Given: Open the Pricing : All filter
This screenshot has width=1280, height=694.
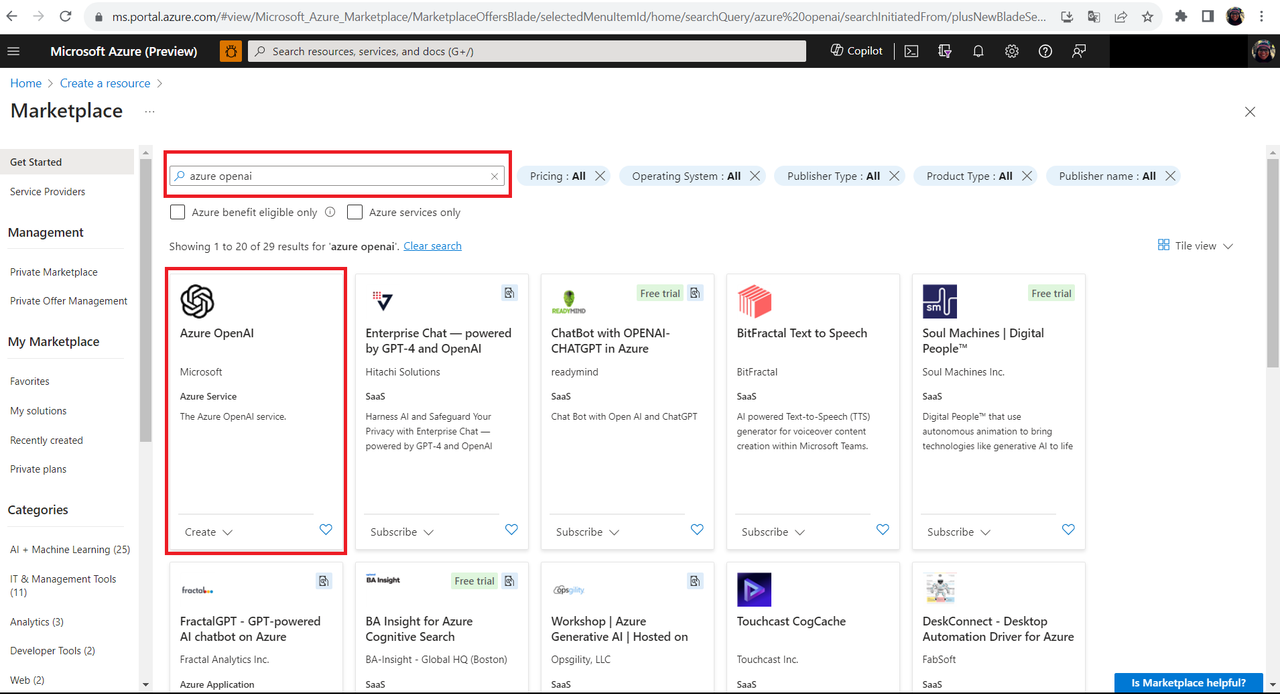Looking at the screenshot, I should point(558,176).
